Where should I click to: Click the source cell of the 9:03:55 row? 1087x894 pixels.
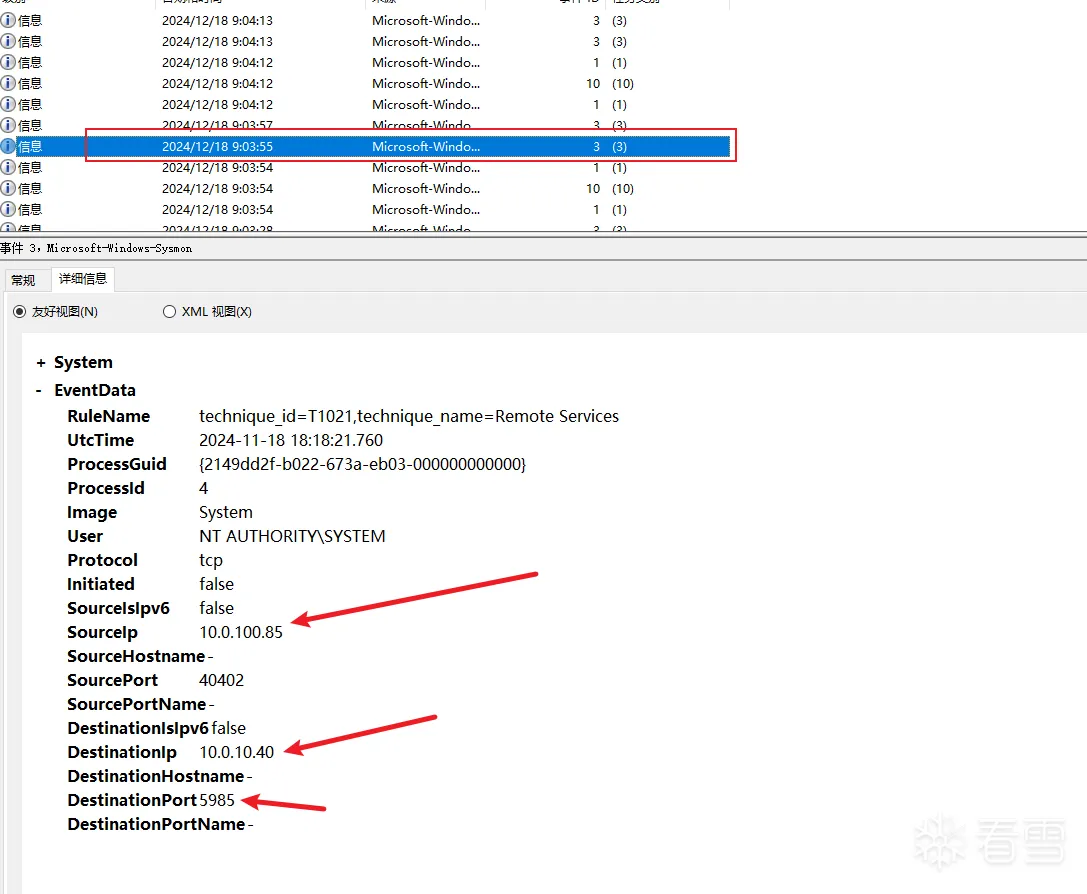[x=426, y=146]
